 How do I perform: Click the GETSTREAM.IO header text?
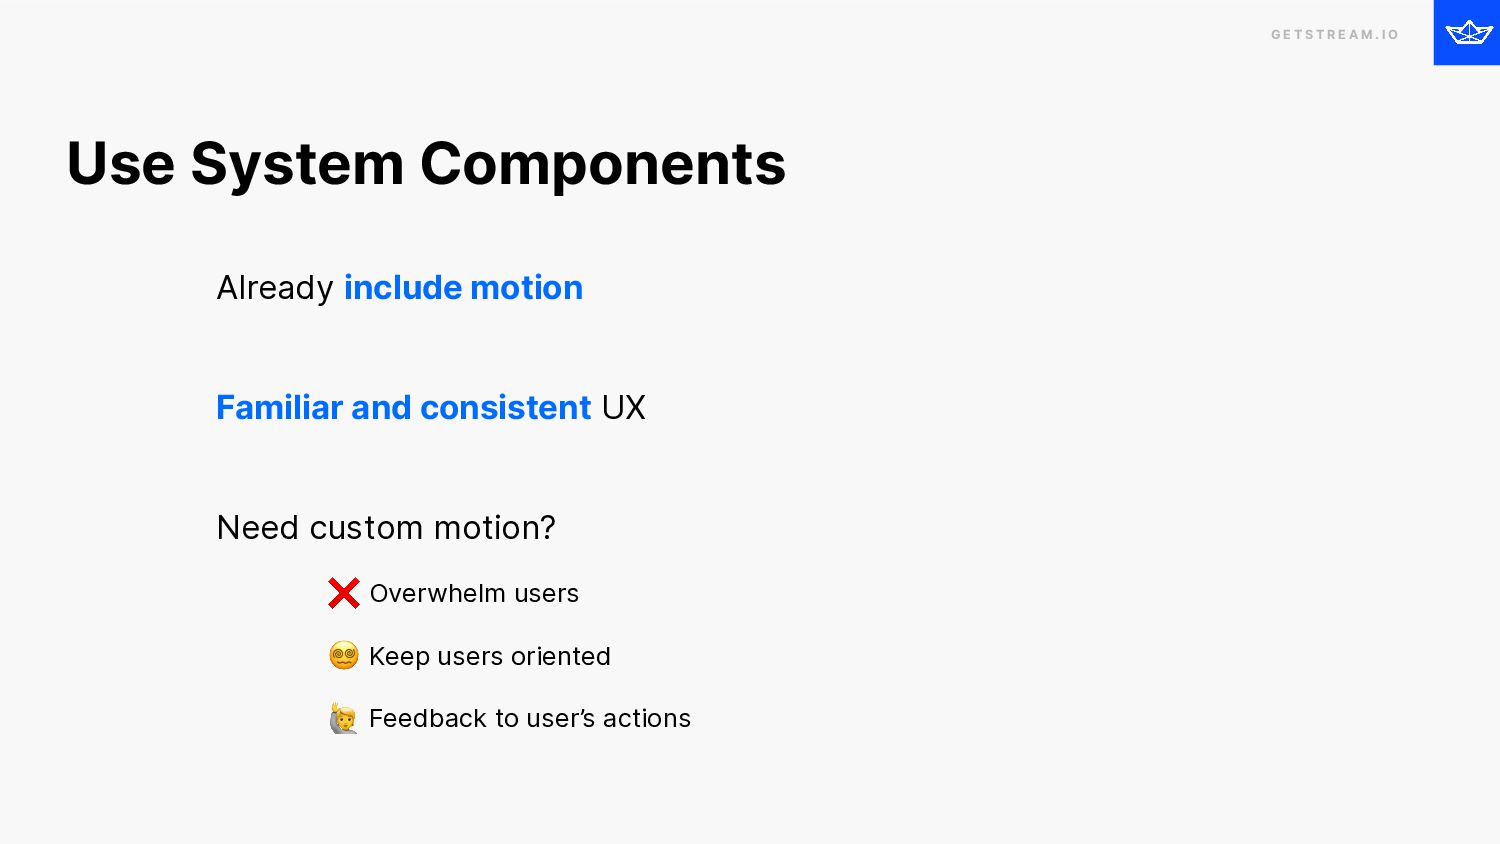point(1335,34)
